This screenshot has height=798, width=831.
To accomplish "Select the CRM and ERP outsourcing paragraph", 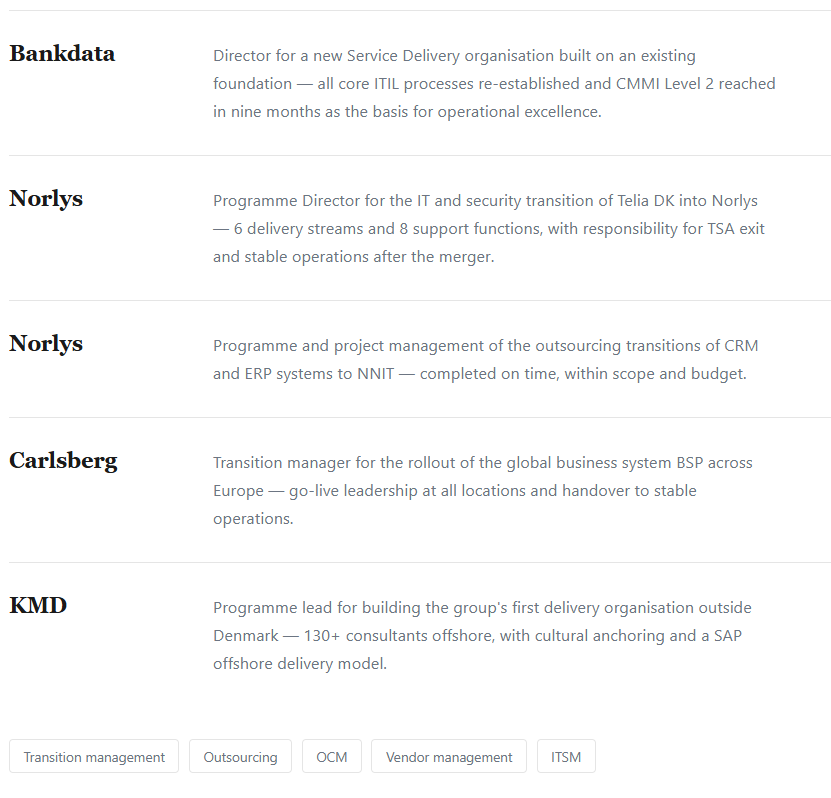I will (485, 360).
